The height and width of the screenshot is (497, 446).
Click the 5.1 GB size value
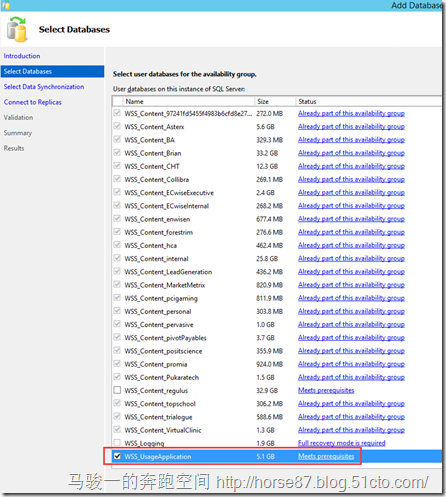tap(265, 456)
